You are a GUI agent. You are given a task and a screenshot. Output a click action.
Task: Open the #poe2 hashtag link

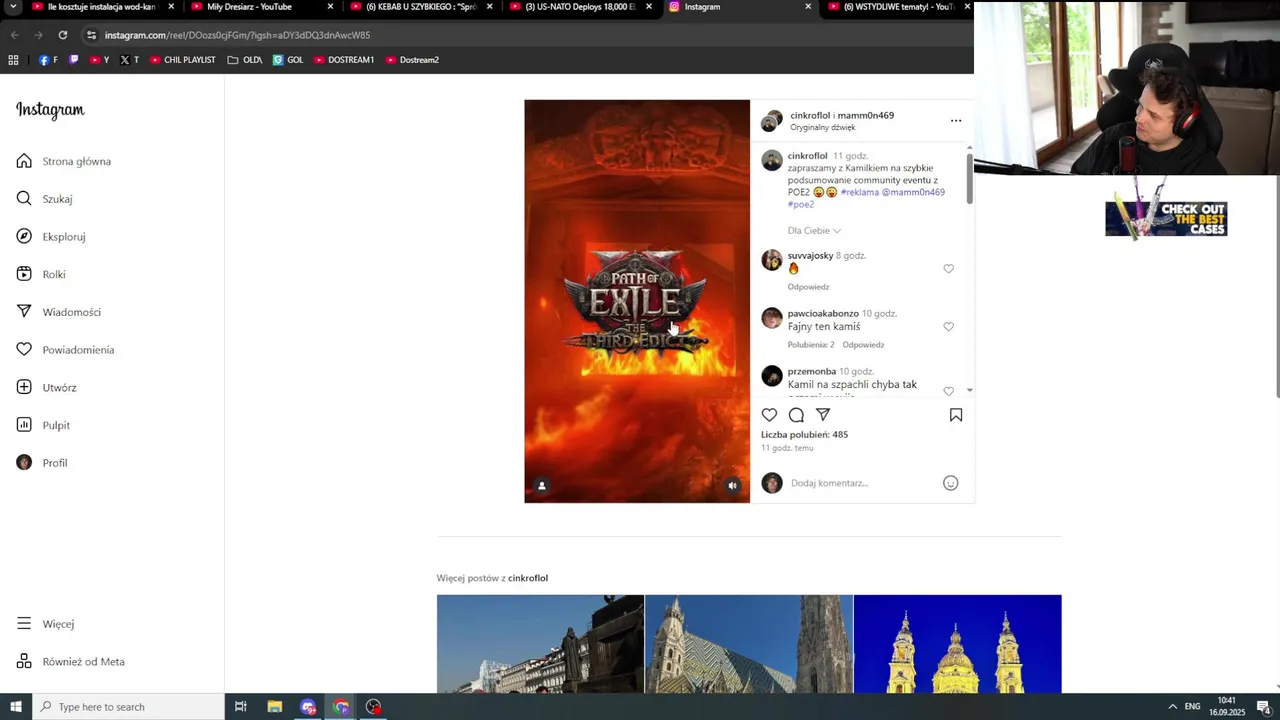[801, 204]
